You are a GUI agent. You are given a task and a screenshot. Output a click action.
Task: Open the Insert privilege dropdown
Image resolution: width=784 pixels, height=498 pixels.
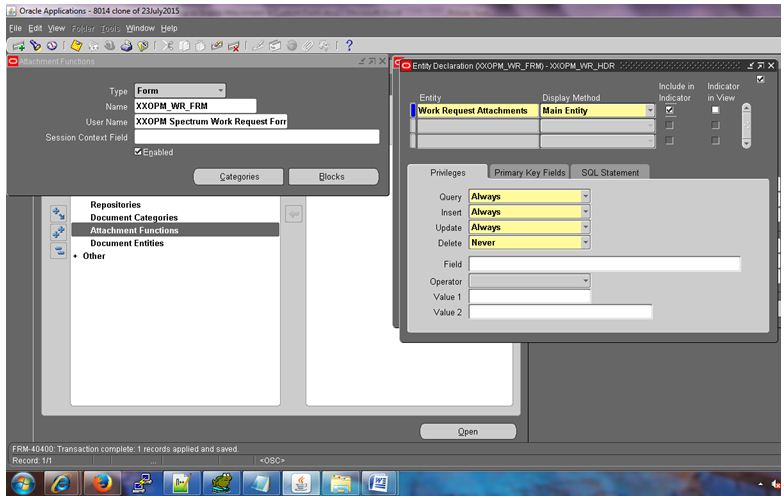coord(585,212)
